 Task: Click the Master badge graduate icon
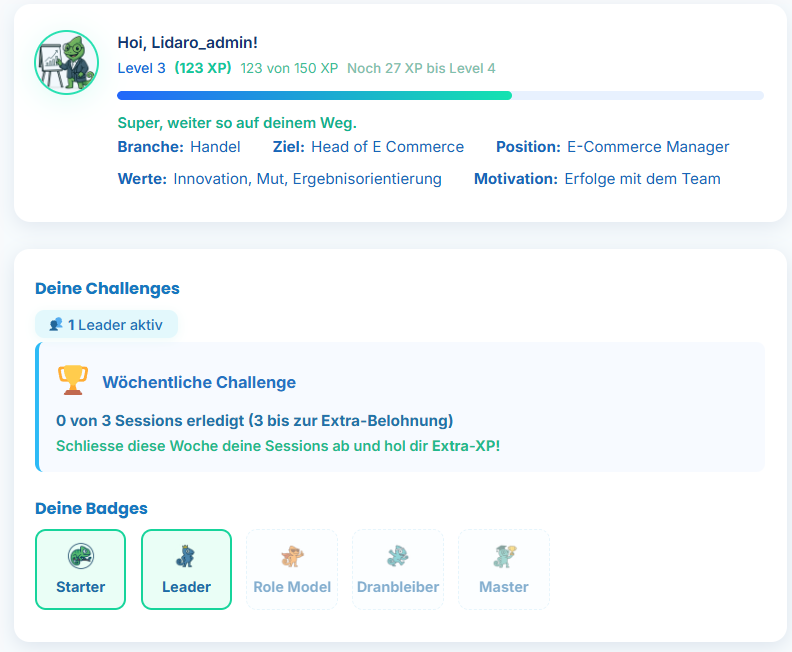click(504, 556)
